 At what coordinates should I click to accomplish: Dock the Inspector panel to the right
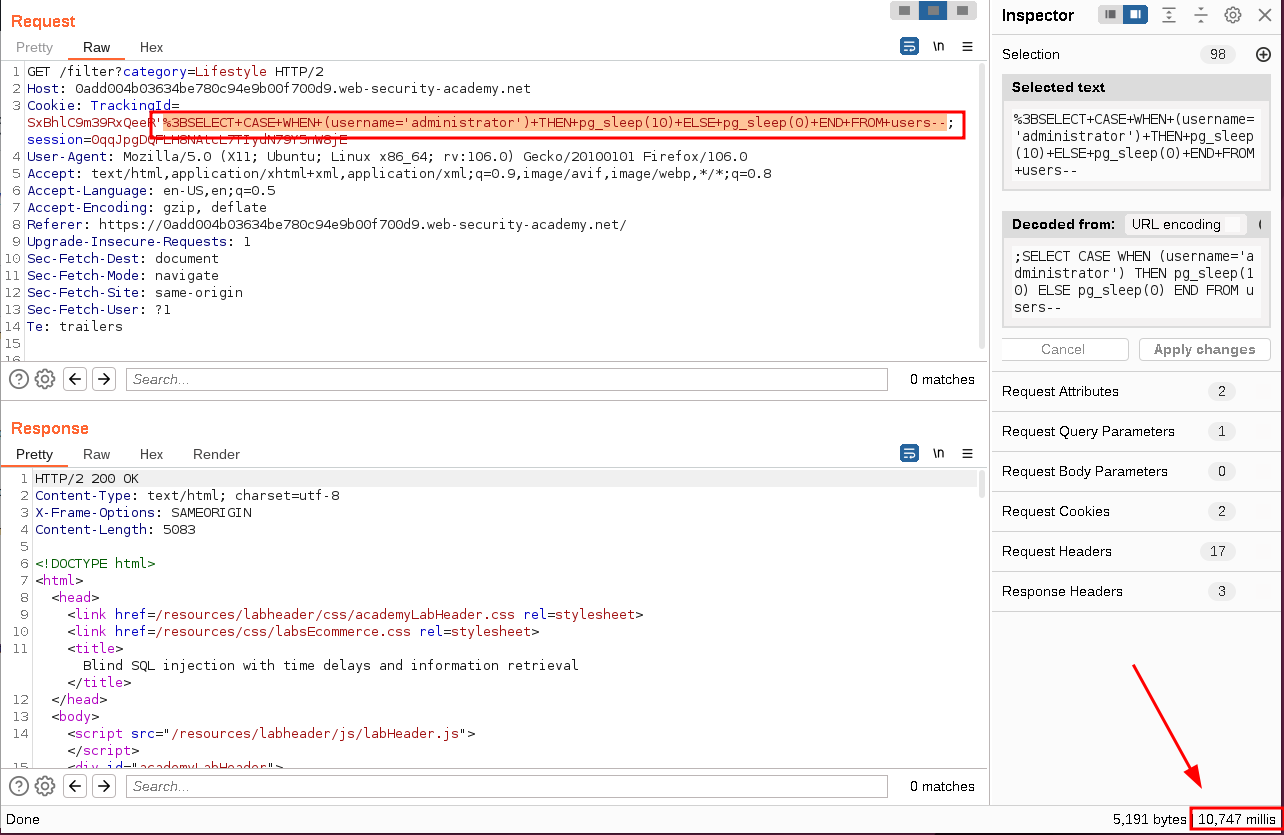tap(1134, 15)
